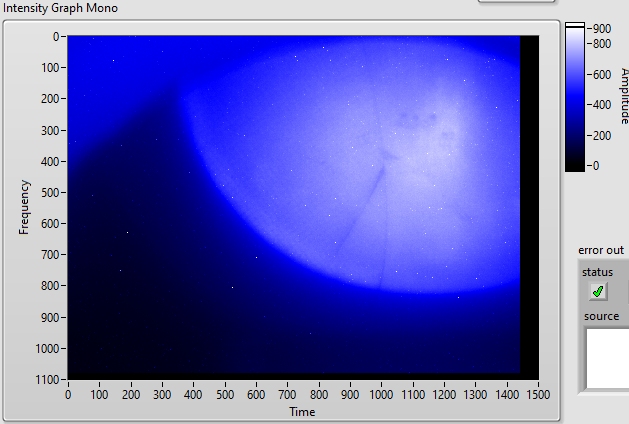Click the '0' marker on Amplitude scale
Image resolution: width=629 pixels, height=424 pixels.
click(596, 166)
